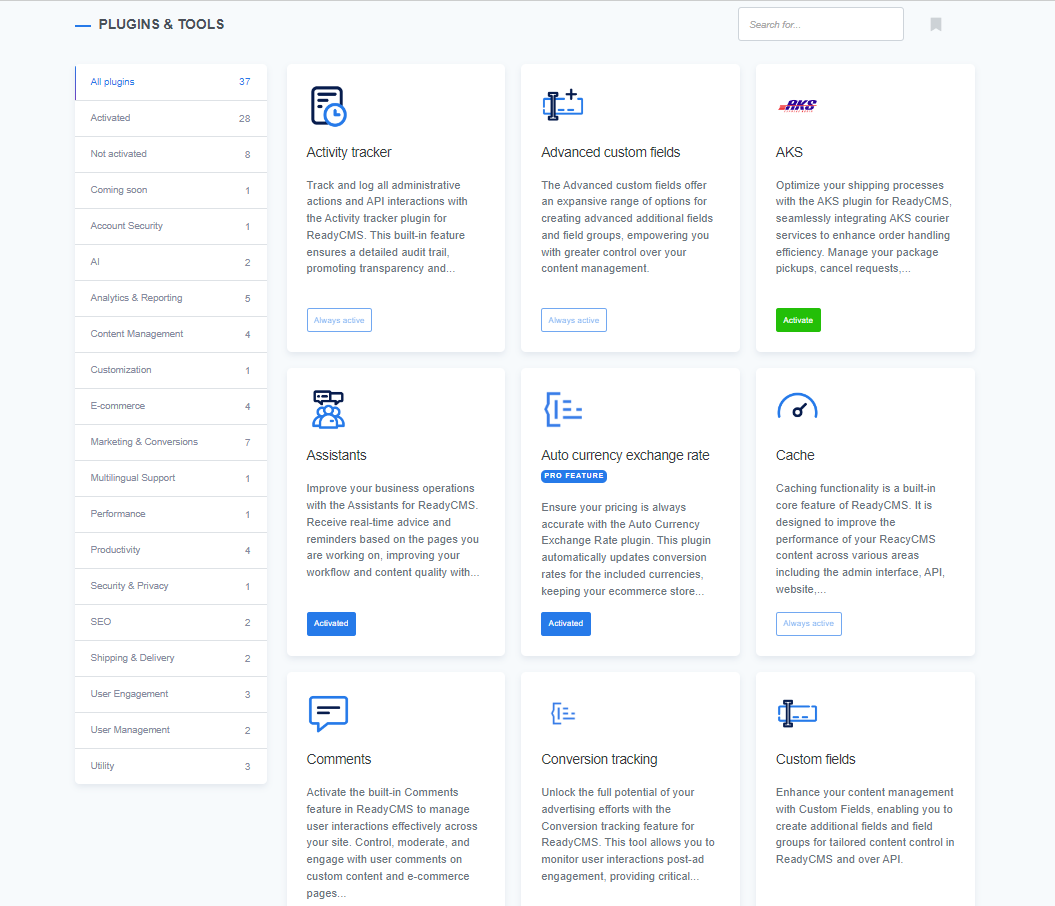The width and height of the screenshot is (1055, 906).
Task: Click count 7 beside Marketing & Conversions
Action: (248, 443)
